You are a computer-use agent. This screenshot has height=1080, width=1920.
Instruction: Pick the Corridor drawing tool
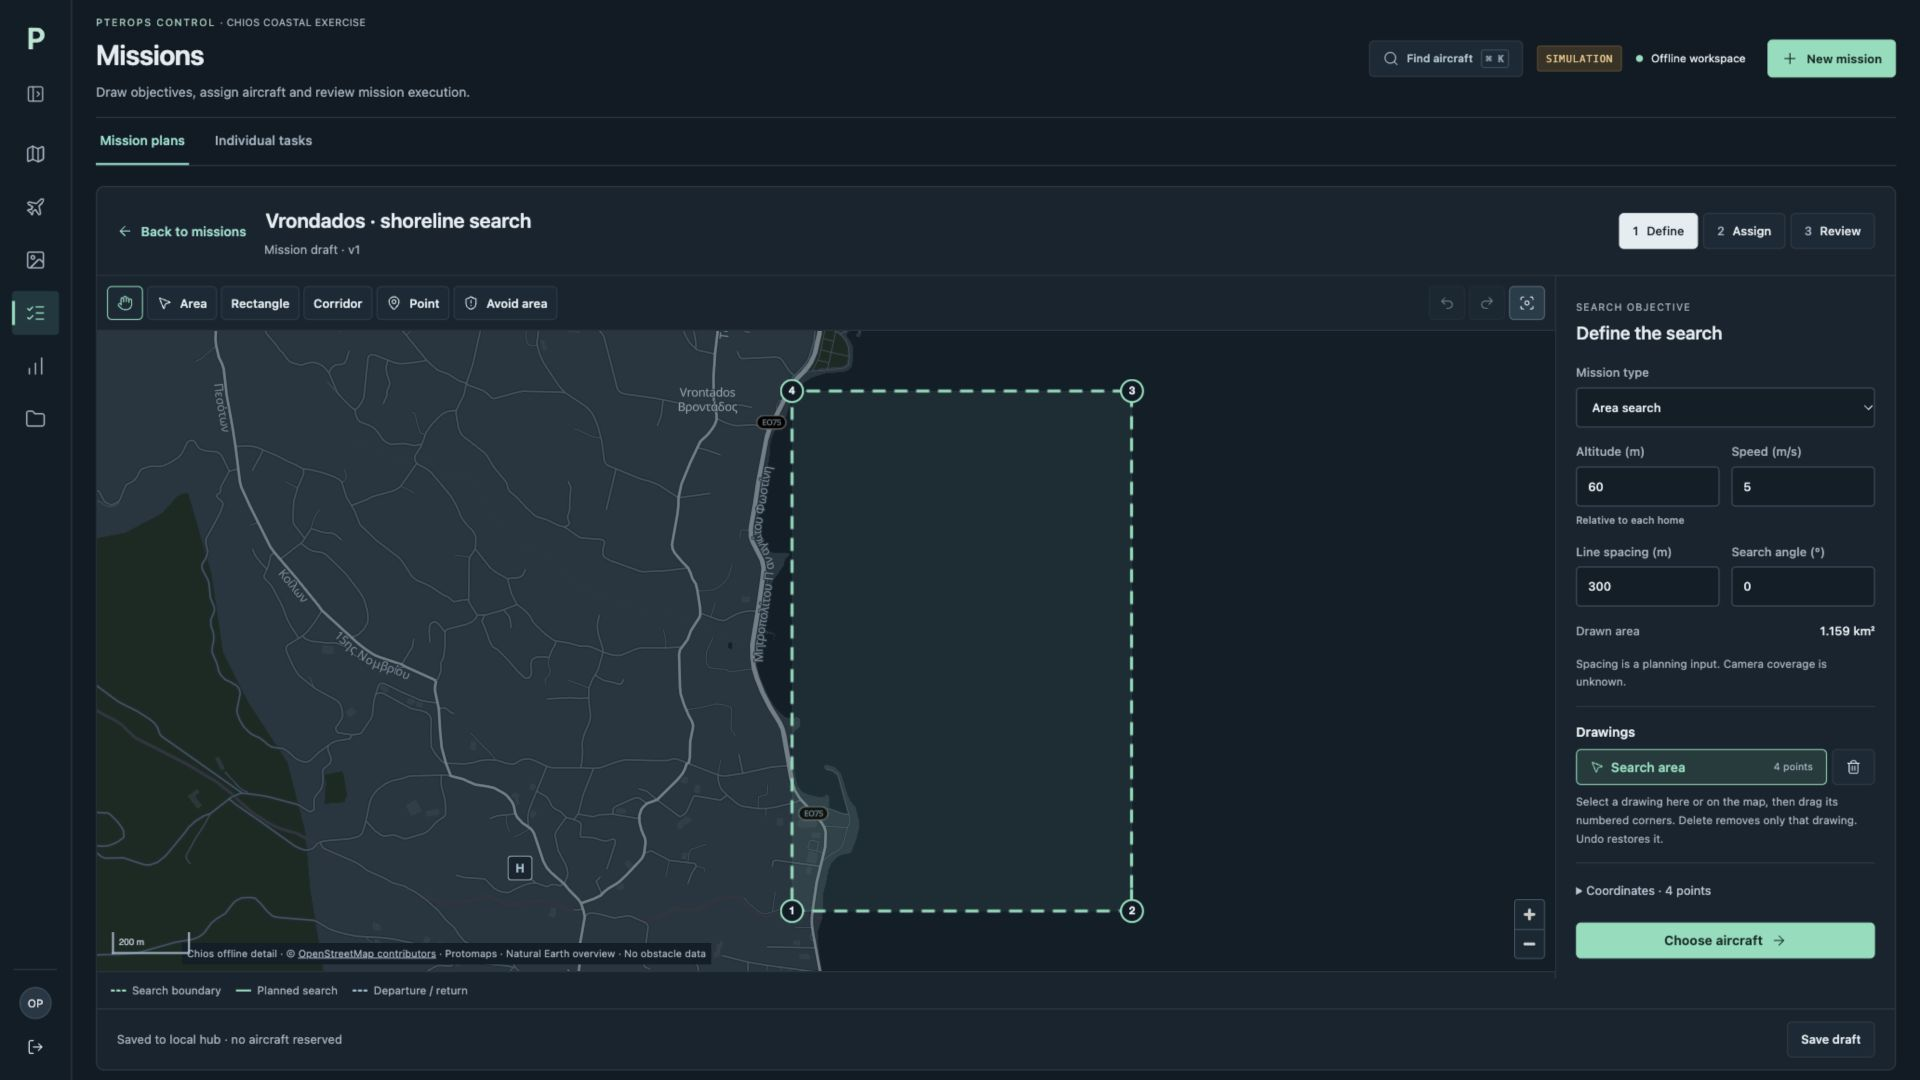pyautogui.click(x=337, y=303)
